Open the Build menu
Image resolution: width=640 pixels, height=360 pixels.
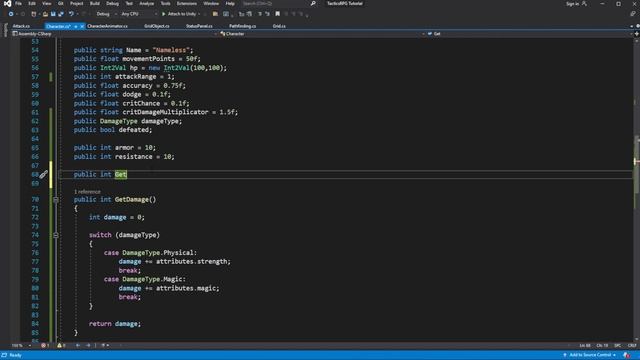coord(95,4)
